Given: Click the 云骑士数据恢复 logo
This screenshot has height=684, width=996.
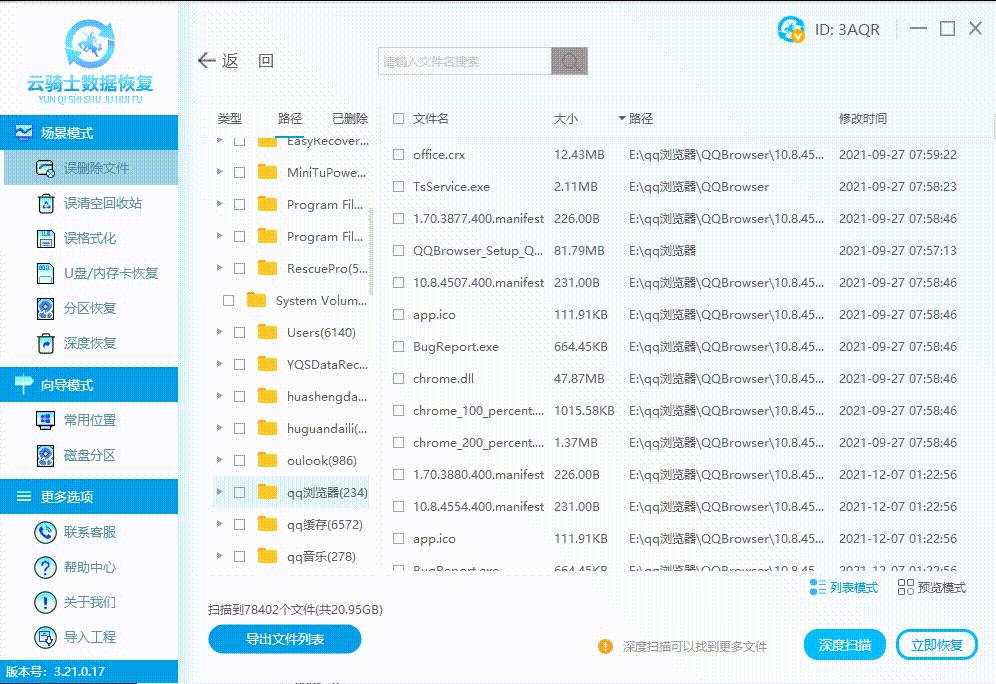Looking at the screenshot, I should point(90,60).
